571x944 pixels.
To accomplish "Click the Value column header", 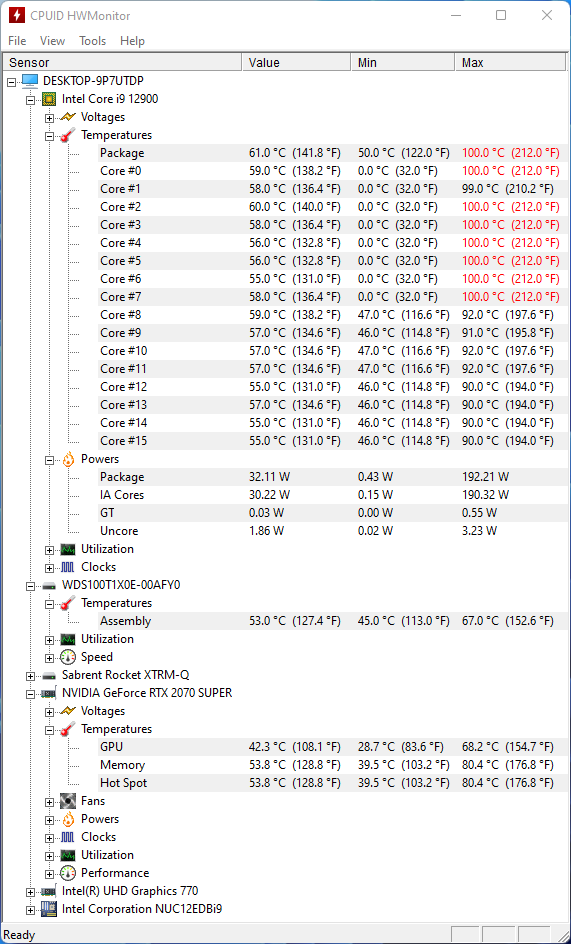I will pyautogui.click(x=297, y=63).
